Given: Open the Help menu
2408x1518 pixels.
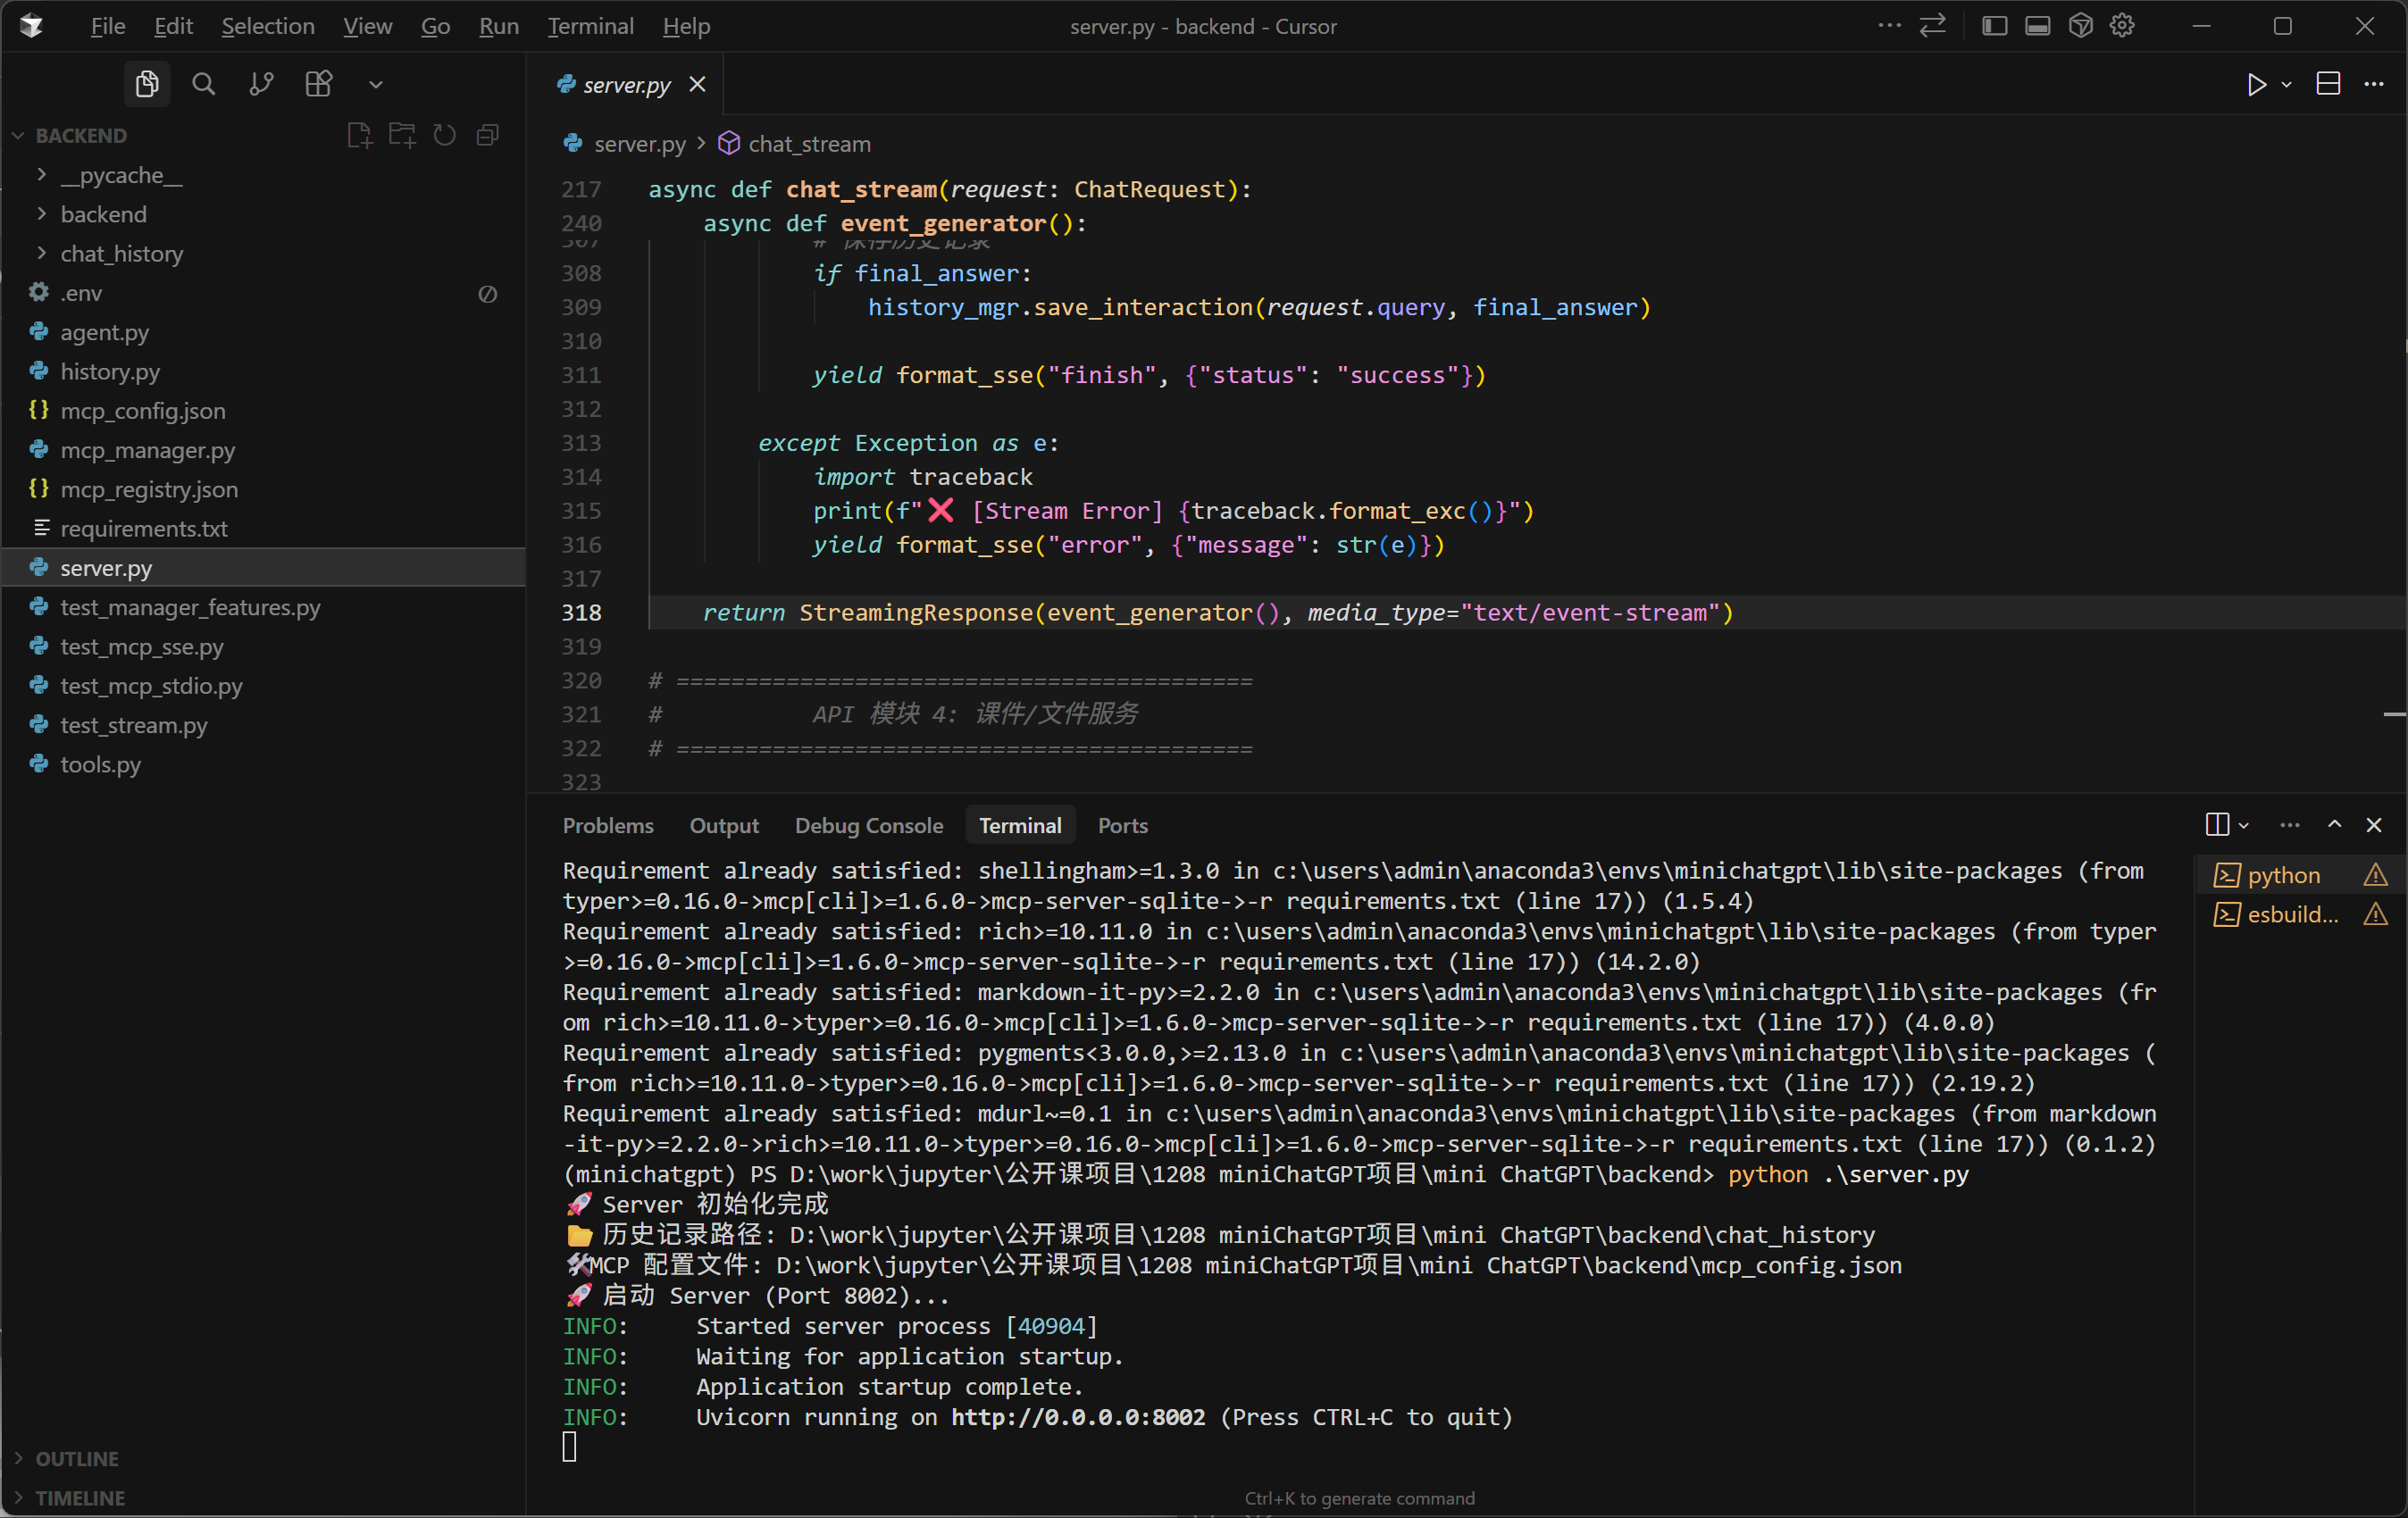Looking at the screenshot, I should [x=686, y=26].
